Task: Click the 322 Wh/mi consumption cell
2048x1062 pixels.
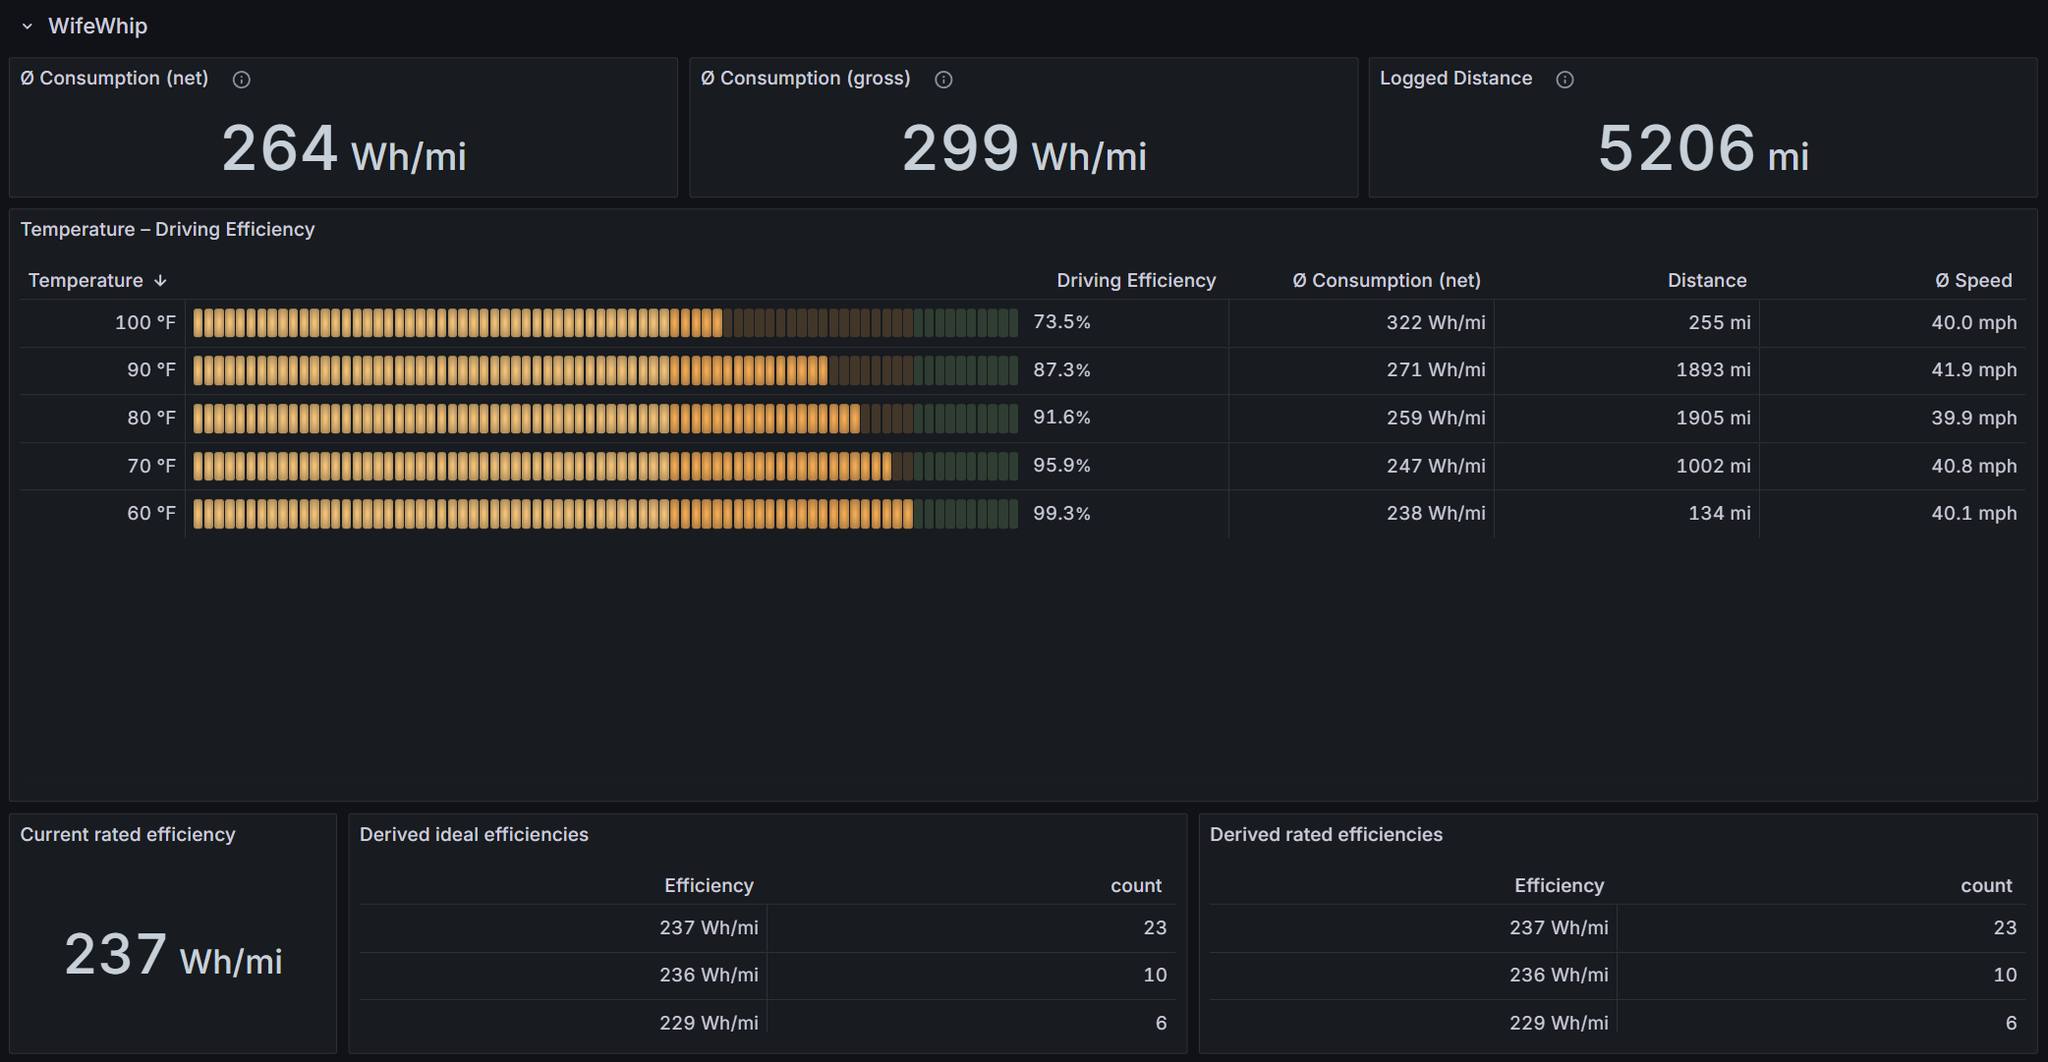Action: [x=1361, y=323]
